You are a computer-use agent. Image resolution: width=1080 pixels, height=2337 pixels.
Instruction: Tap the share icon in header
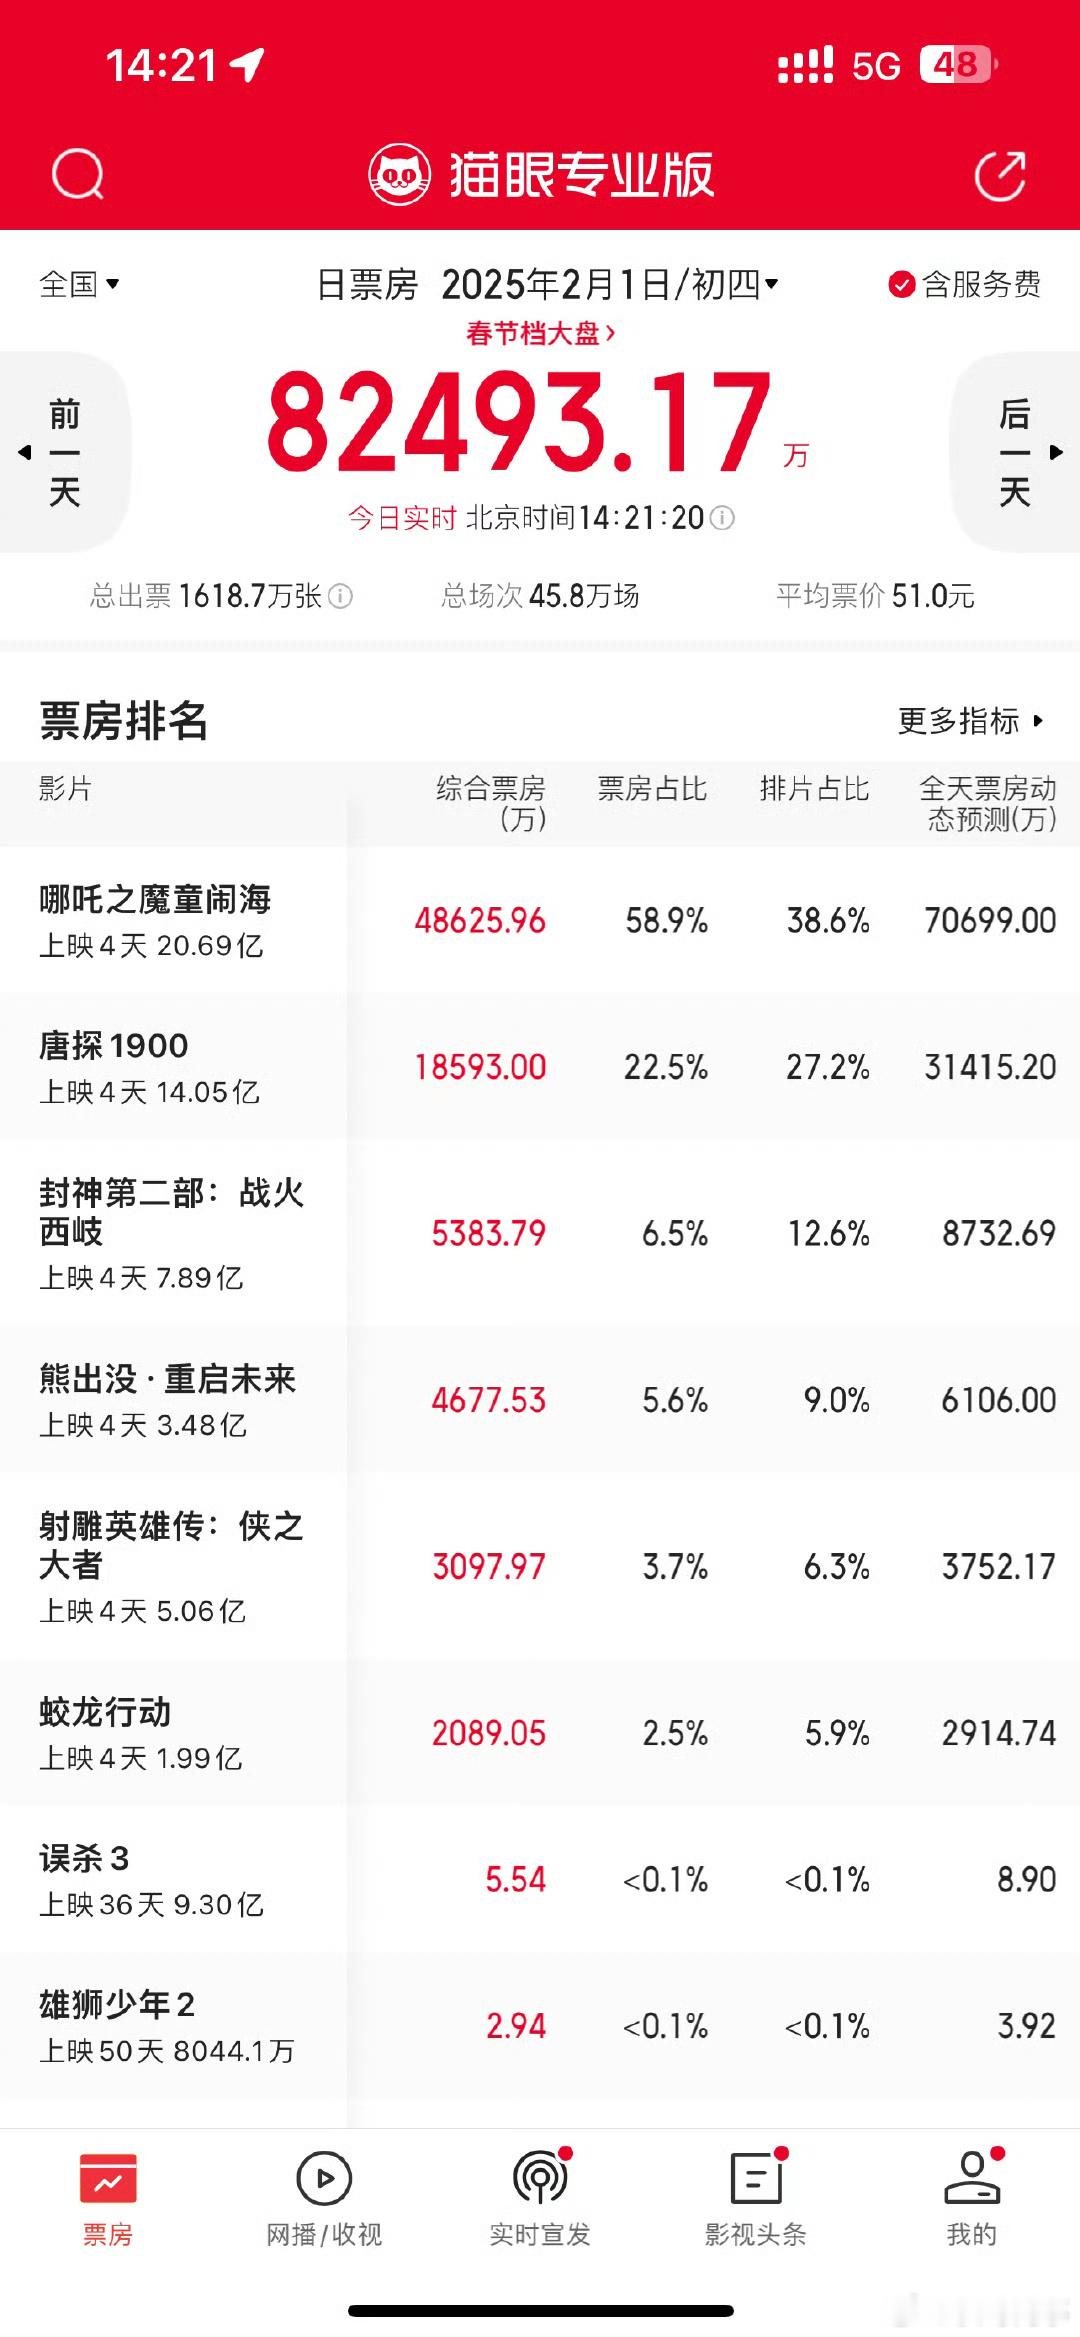tap(1000, 175)
